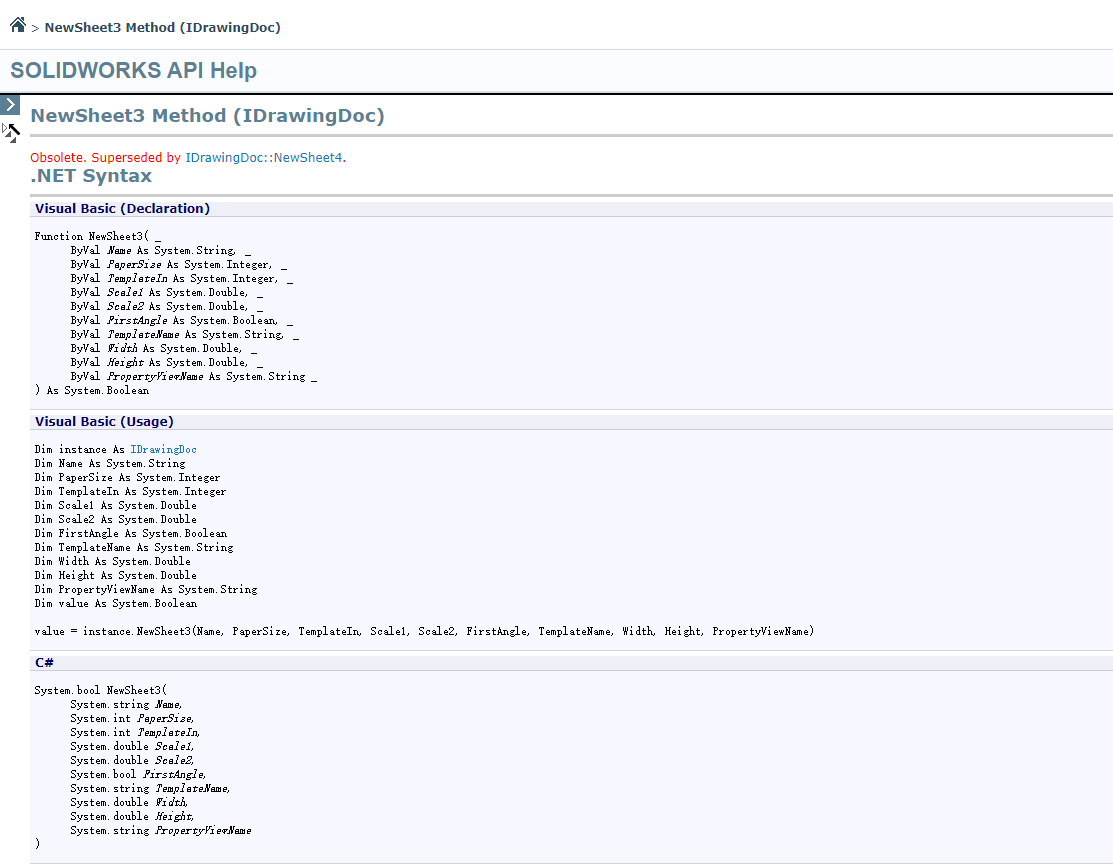
Task: Click 'Dim Width As System.Double' line
Action: click(113, 562)
